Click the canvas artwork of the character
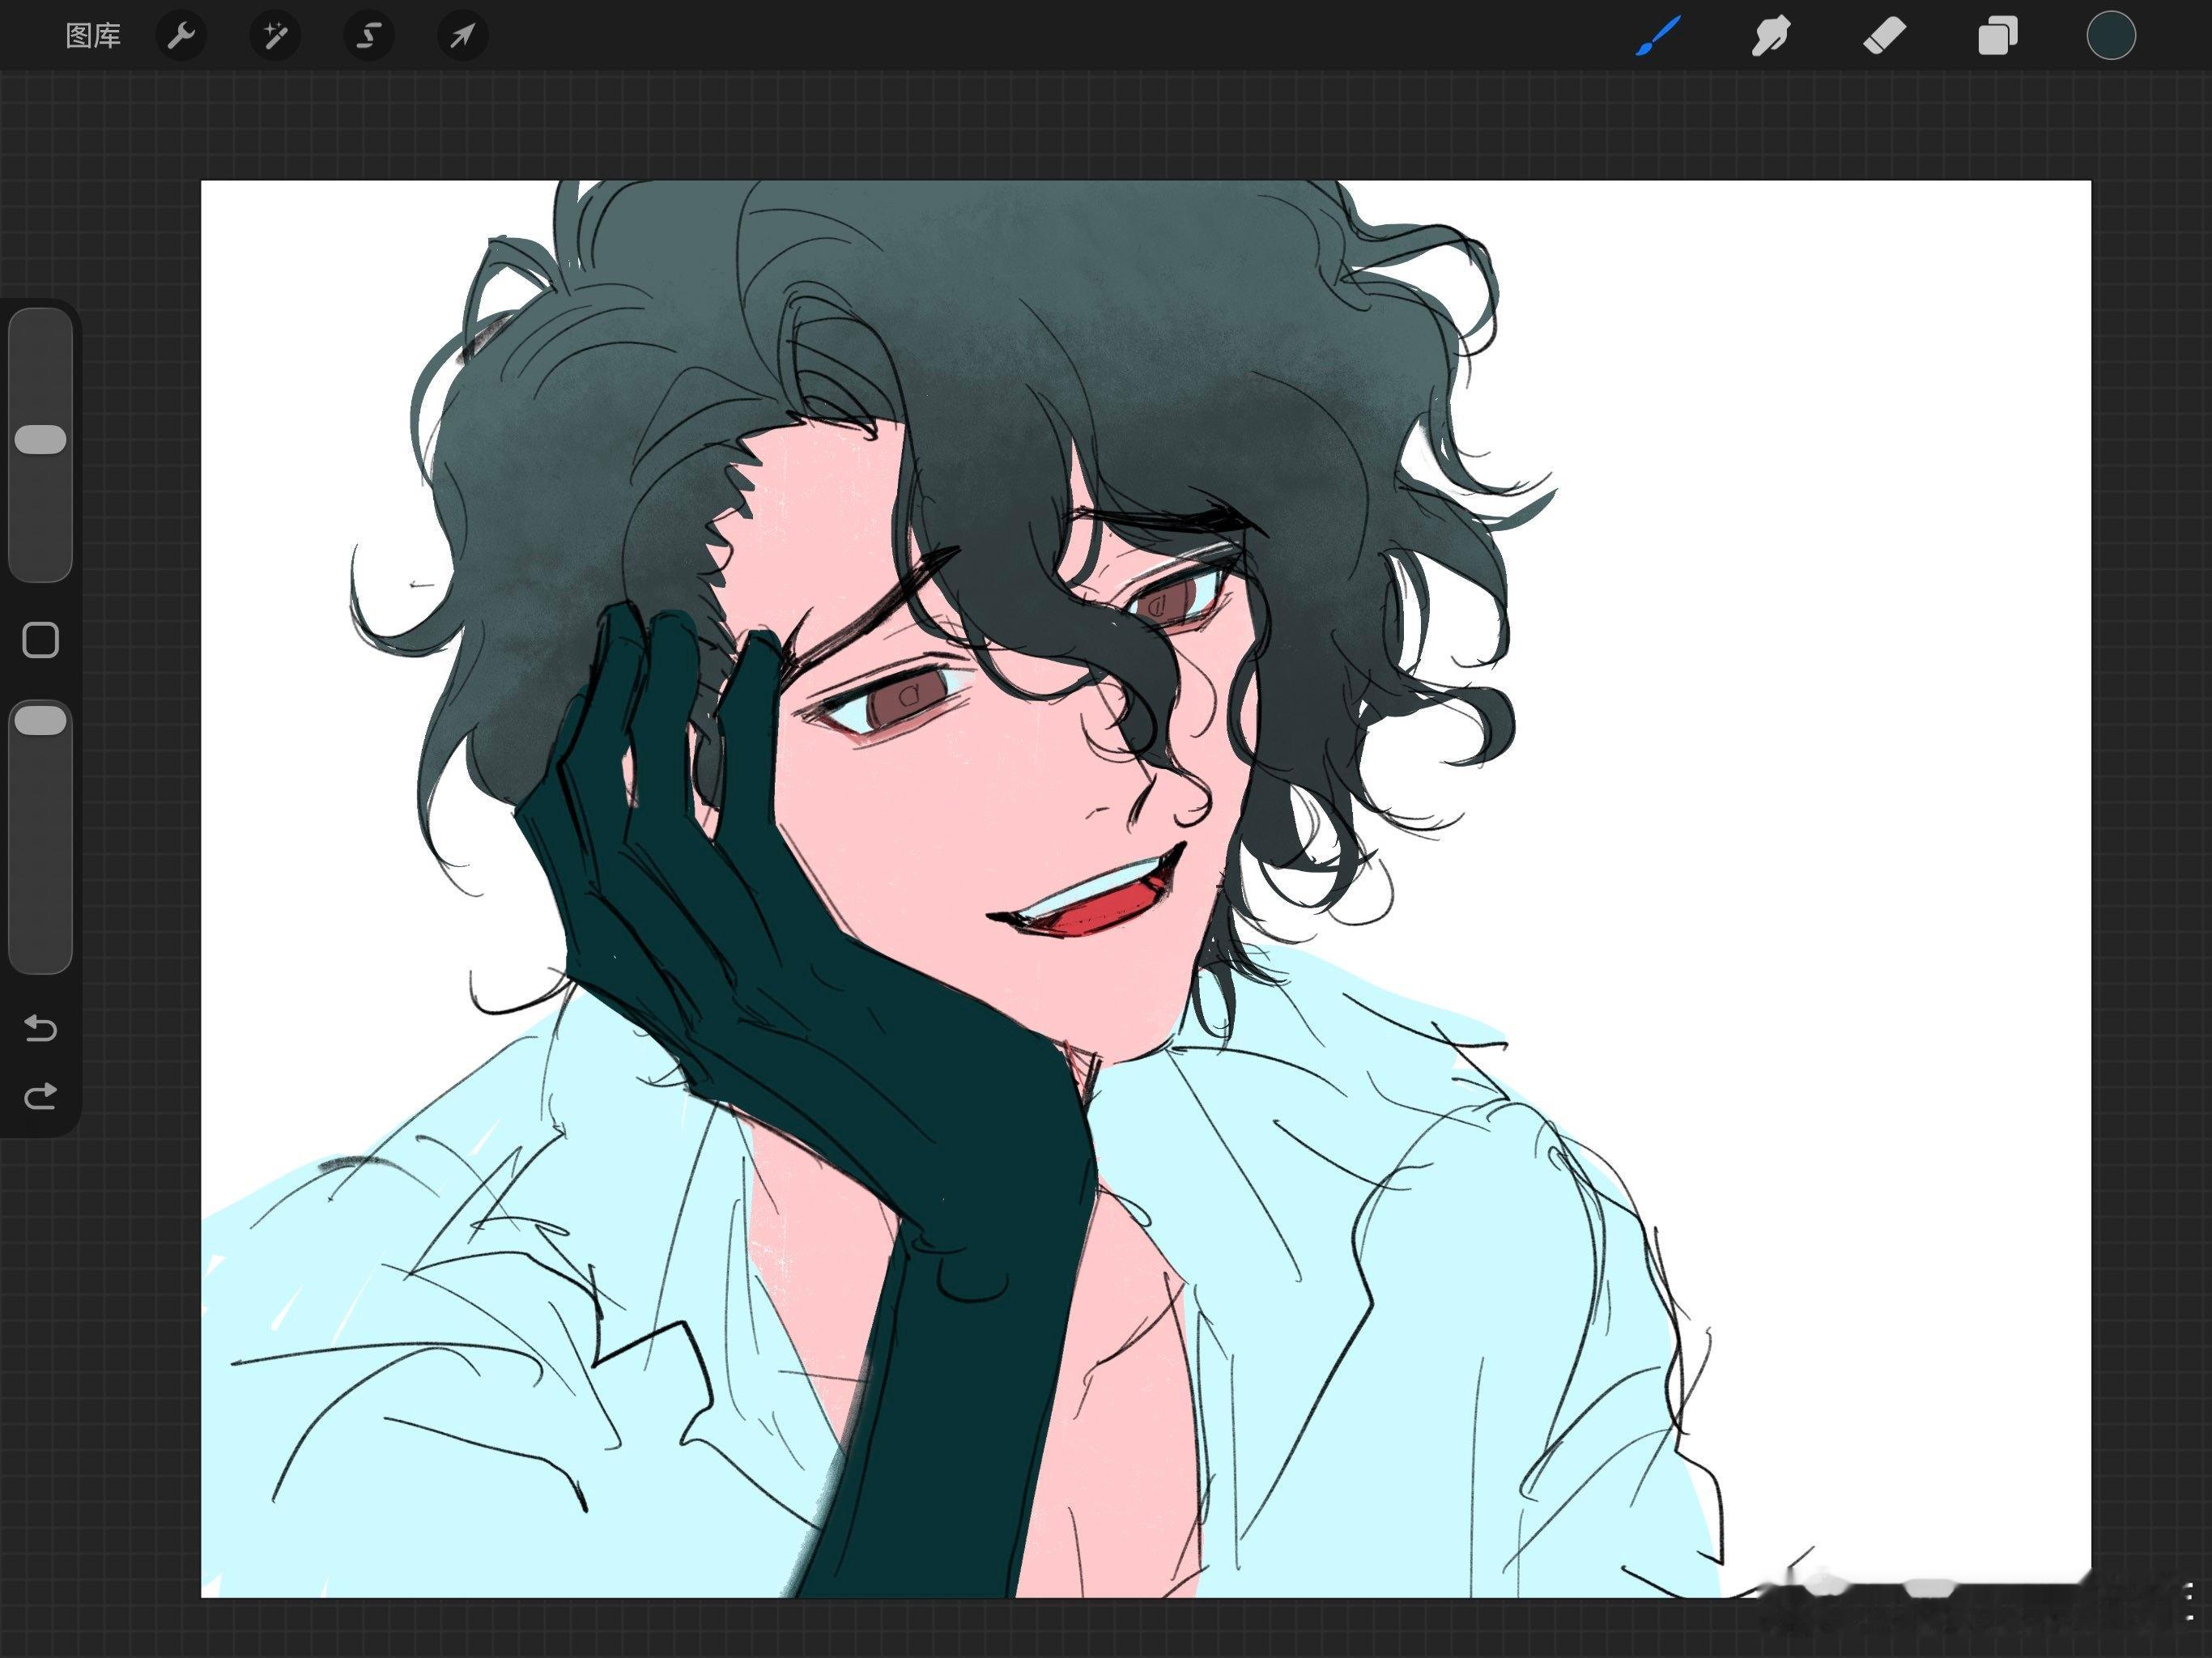The height and width of the screenshot is (1658, 2212). tap(1146, 888)
